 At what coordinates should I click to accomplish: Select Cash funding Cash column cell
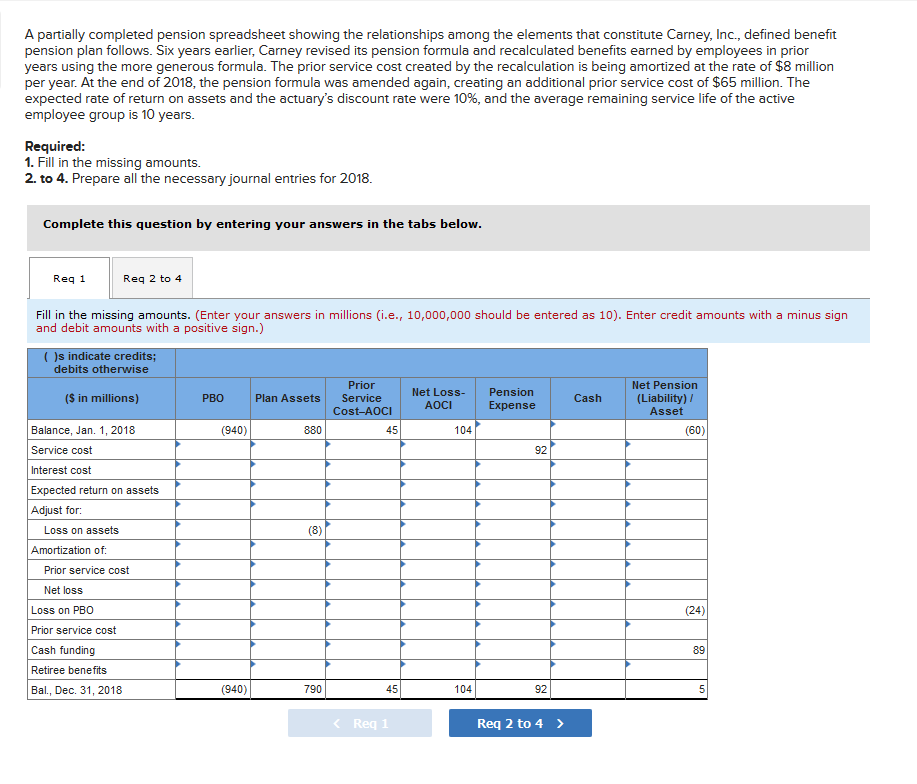coord(587,650)
